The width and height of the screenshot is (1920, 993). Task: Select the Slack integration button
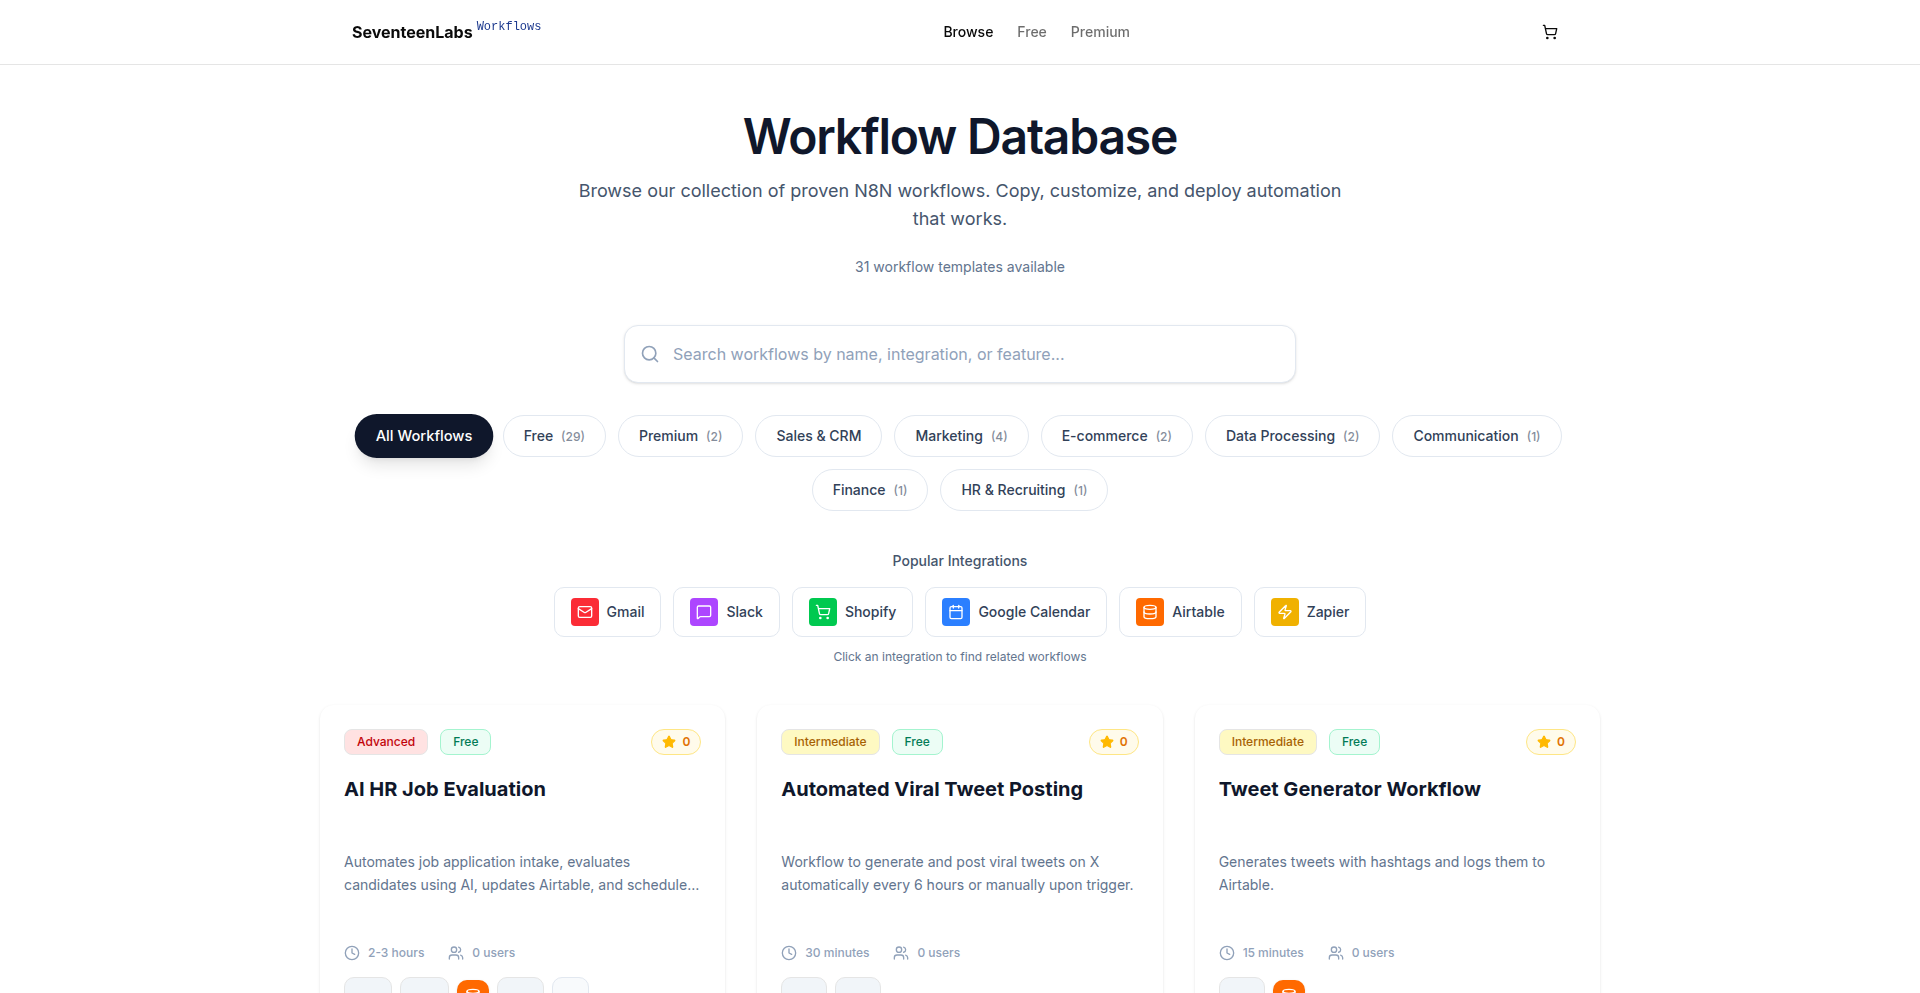[726, 612]
